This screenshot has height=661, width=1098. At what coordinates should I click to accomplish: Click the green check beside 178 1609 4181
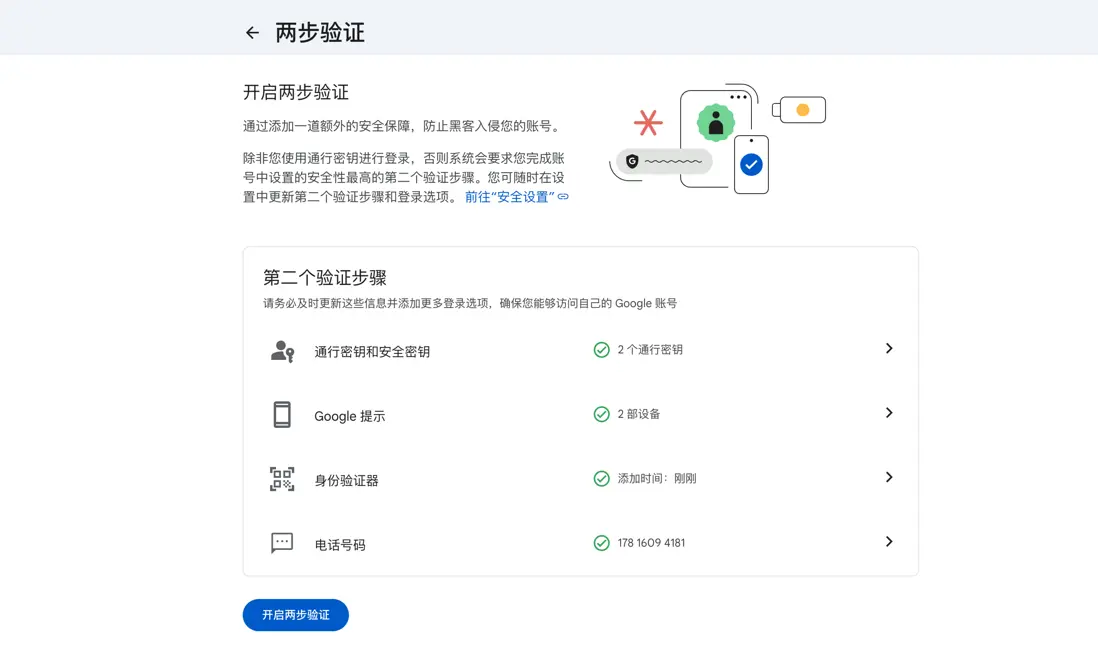point(601,542)
